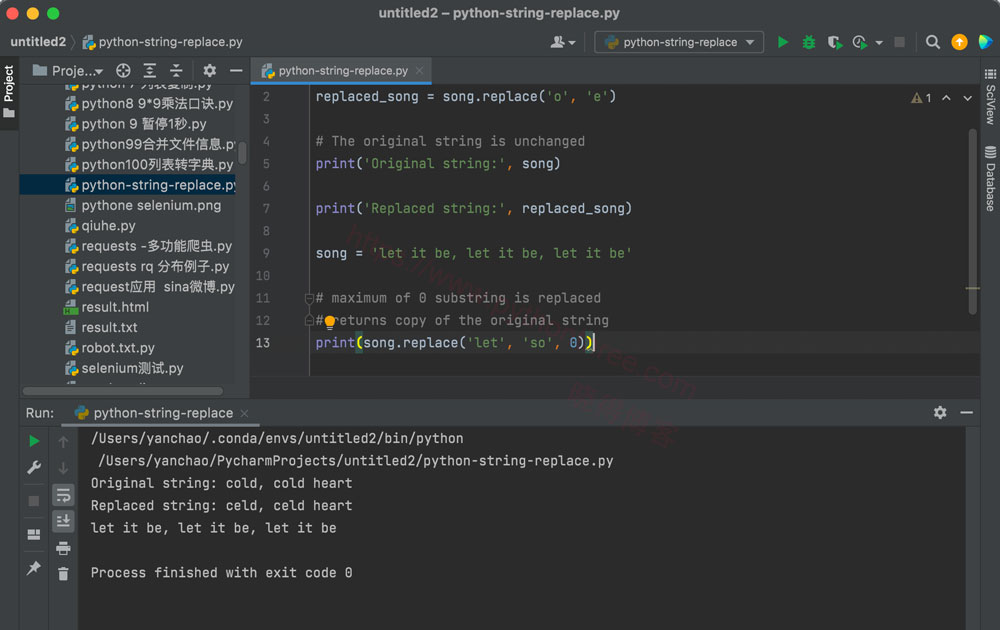1000x630 pixels.
Task: Select python 9 暂停1秒.py in the project tree
Action: pyautogui.click(x=136, y=124)
